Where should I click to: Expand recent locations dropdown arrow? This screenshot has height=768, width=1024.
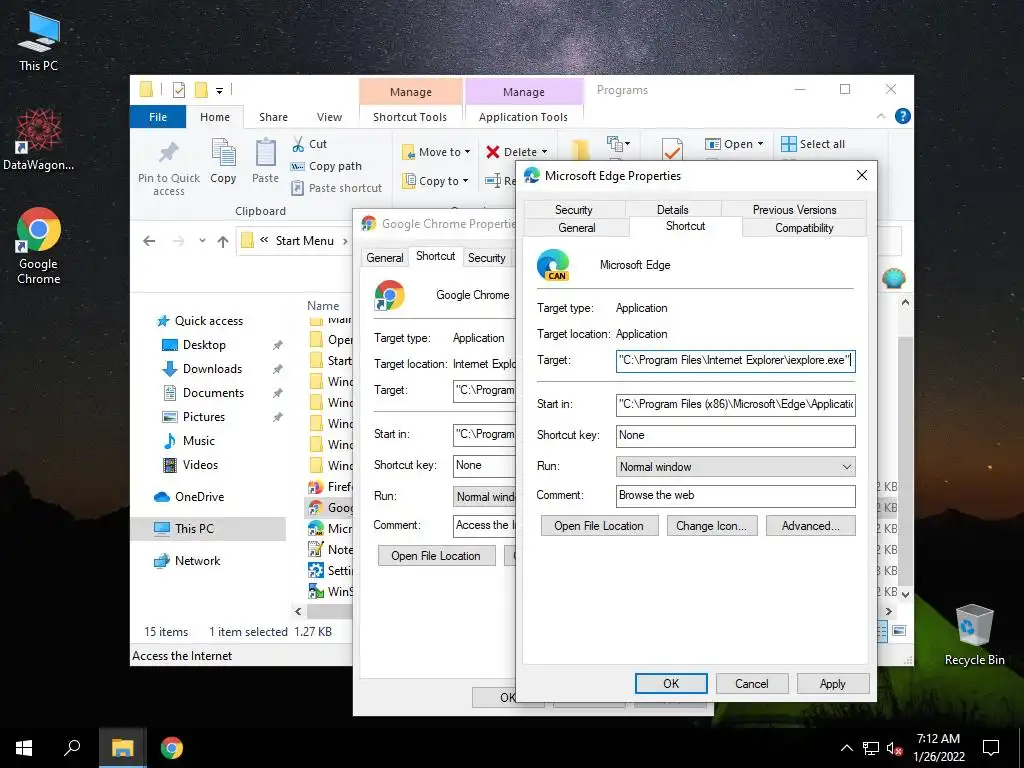tap(202, 241)
